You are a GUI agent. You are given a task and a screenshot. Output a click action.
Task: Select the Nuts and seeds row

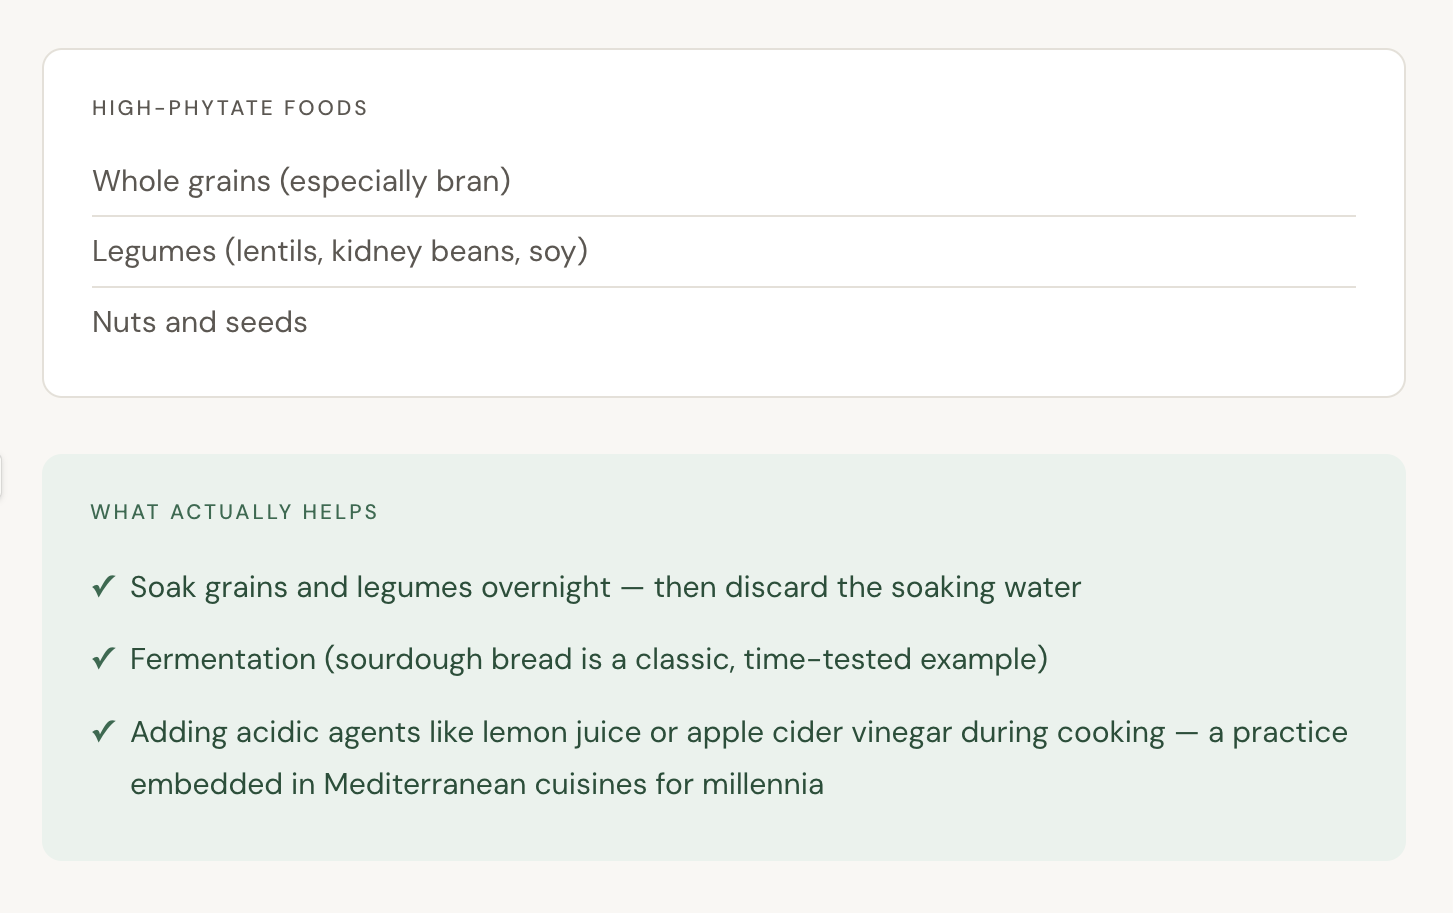[x=199, y=322]
